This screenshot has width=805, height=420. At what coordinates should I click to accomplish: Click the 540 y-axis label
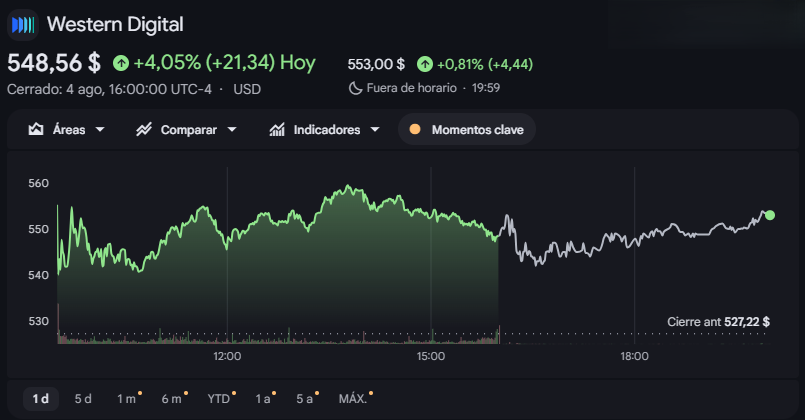(x=39, y=275)
